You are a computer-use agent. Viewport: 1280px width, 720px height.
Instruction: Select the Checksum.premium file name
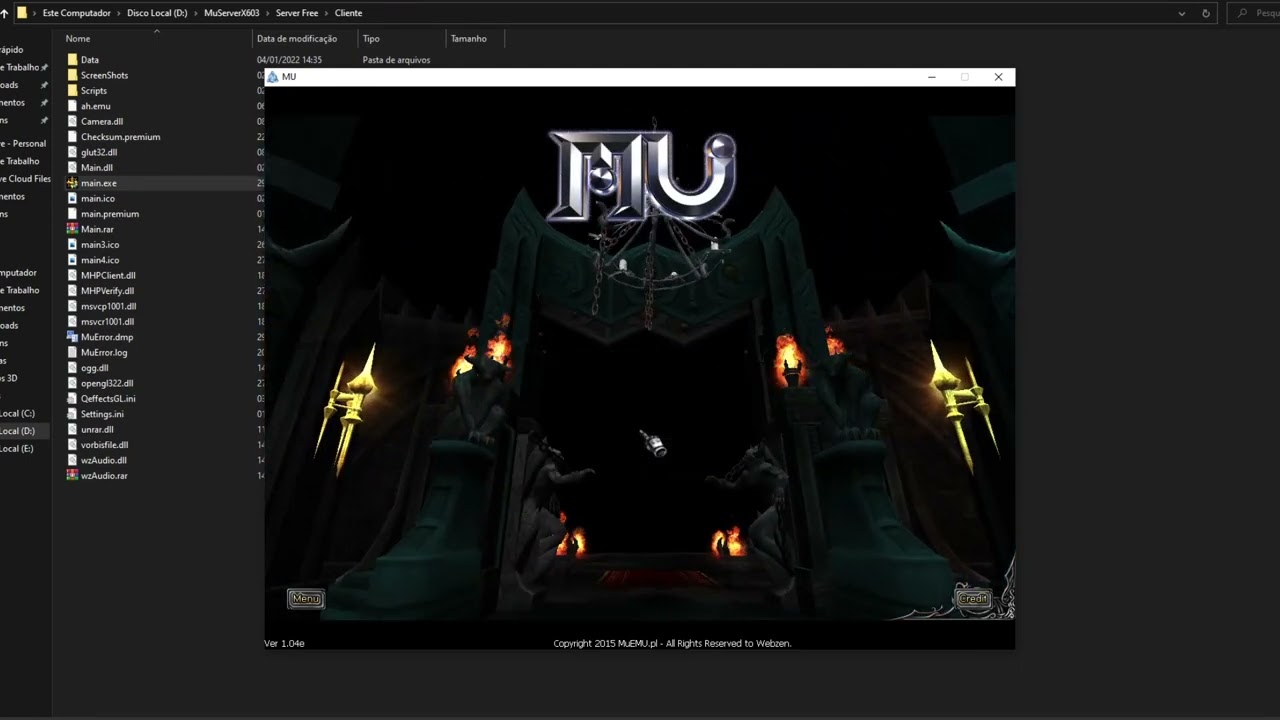click(120, 137)
